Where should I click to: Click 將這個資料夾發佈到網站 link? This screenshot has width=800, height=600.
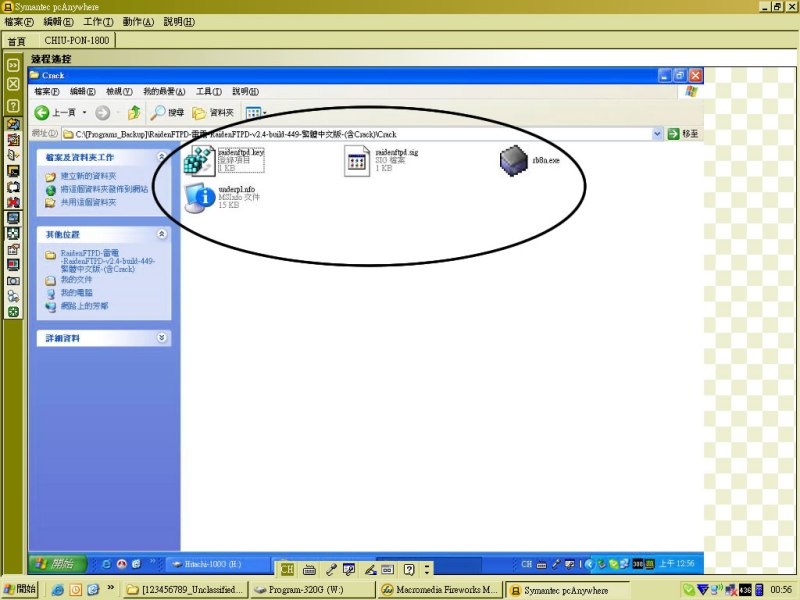click(105, 189)
